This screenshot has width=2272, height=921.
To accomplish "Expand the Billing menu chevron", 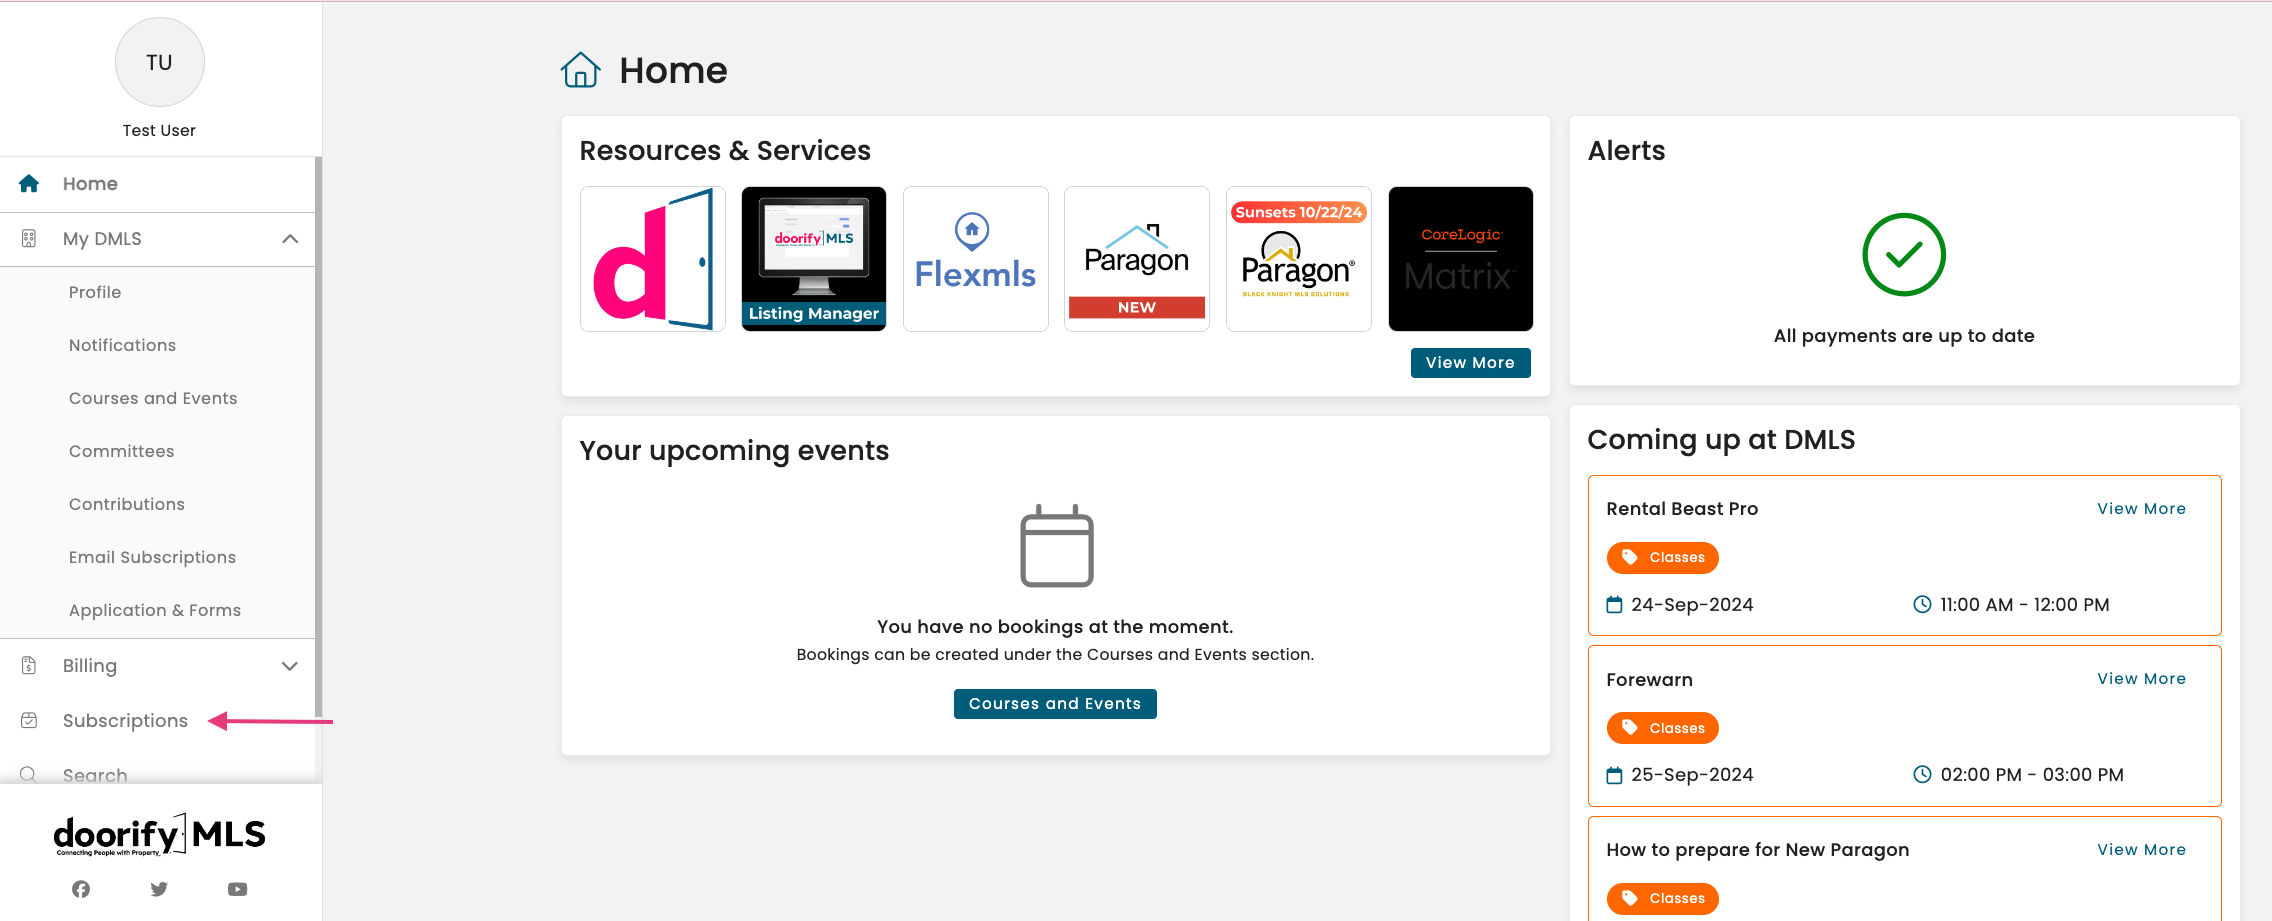I will coord(290,666).
